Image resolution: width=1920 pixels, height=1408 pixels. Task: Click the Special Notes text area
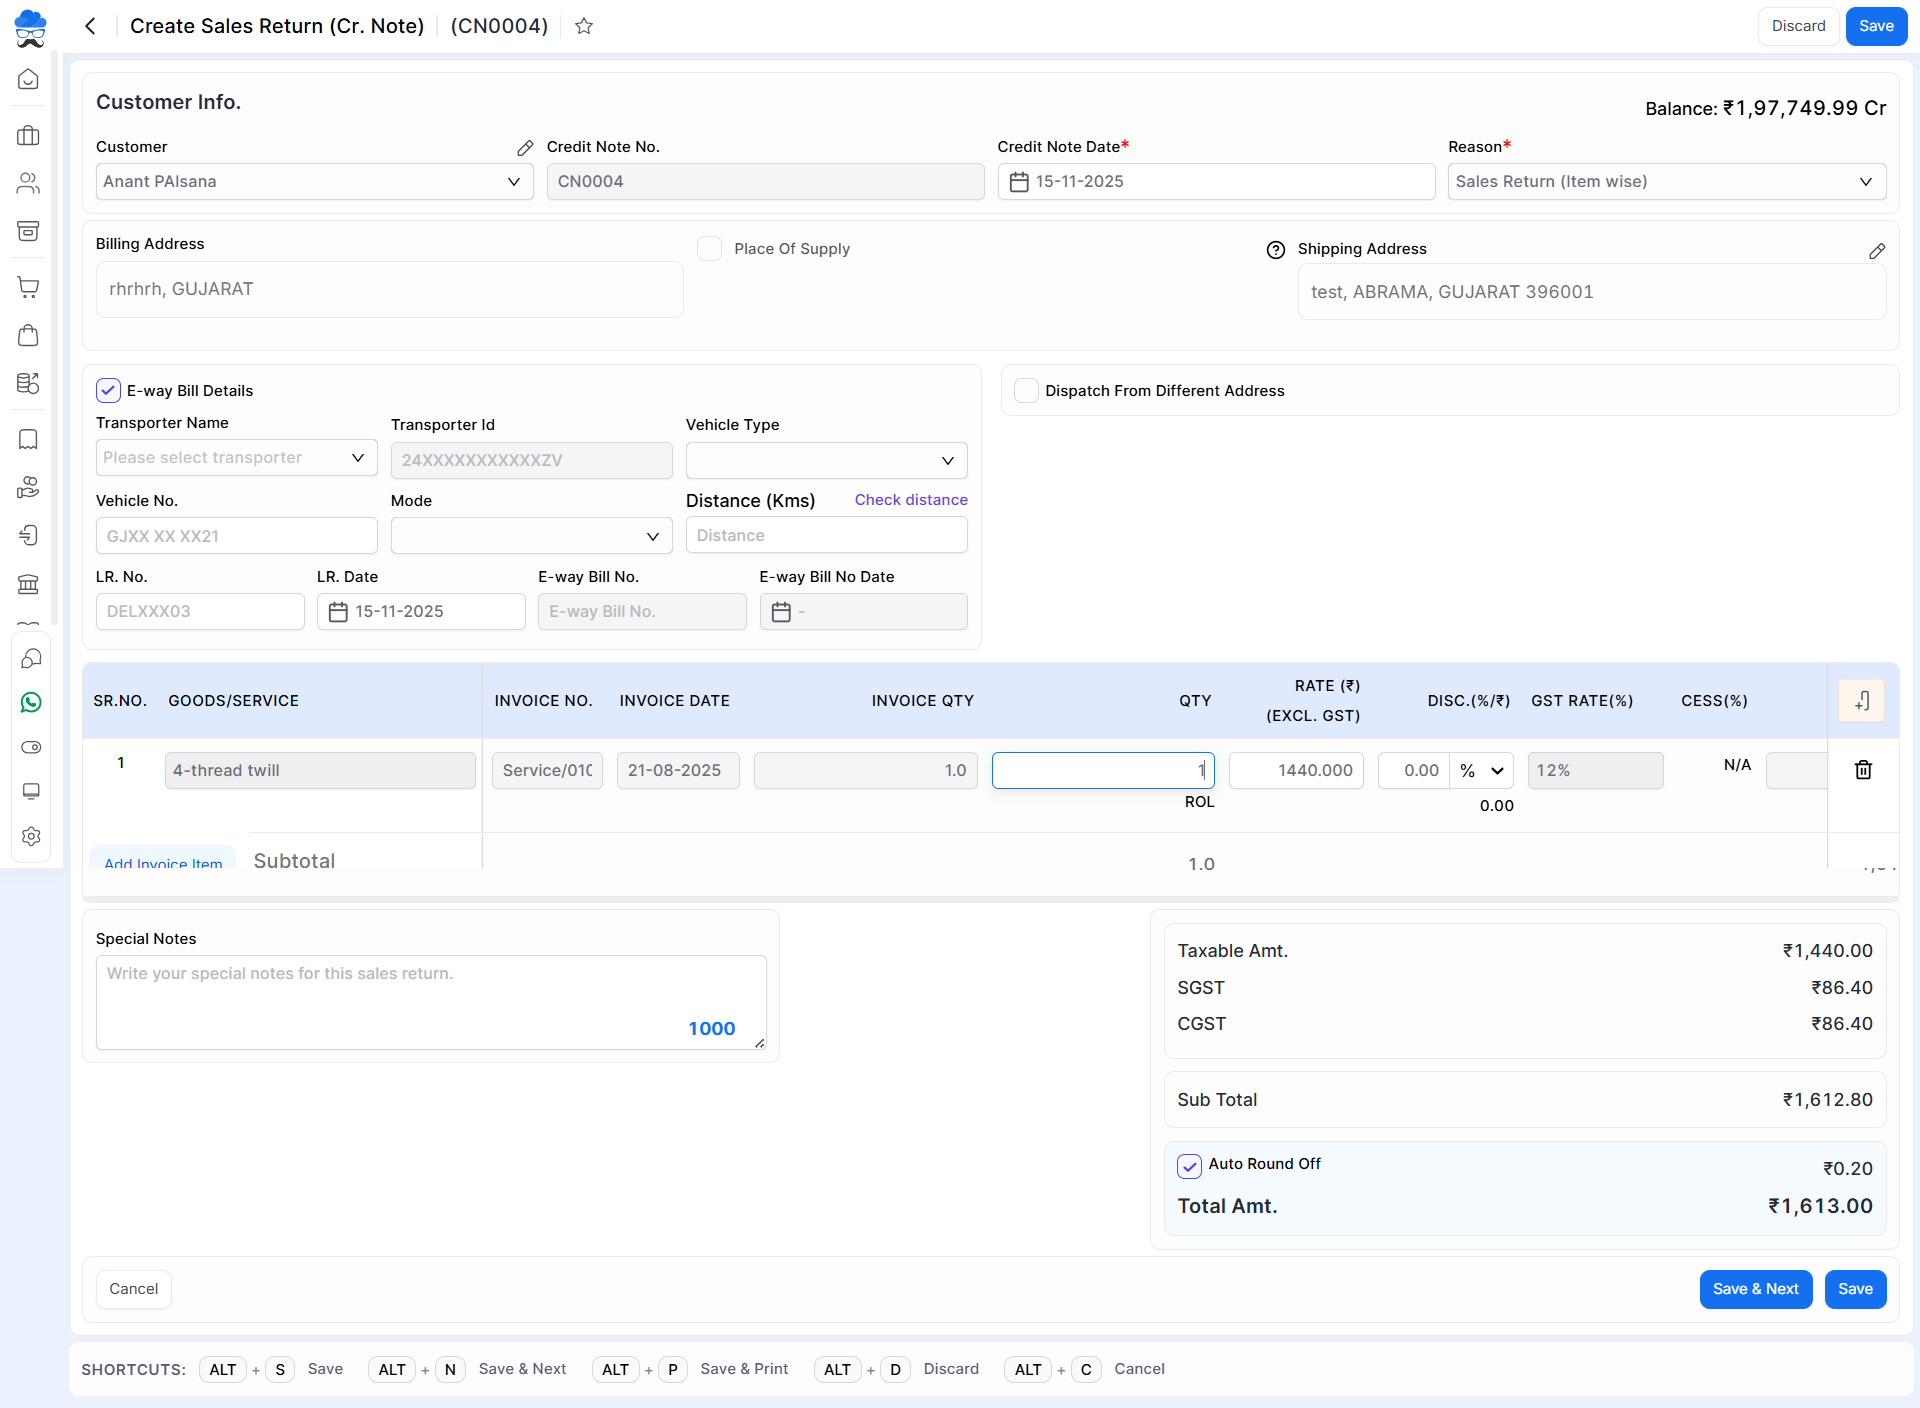click(x=430, y=1002)
